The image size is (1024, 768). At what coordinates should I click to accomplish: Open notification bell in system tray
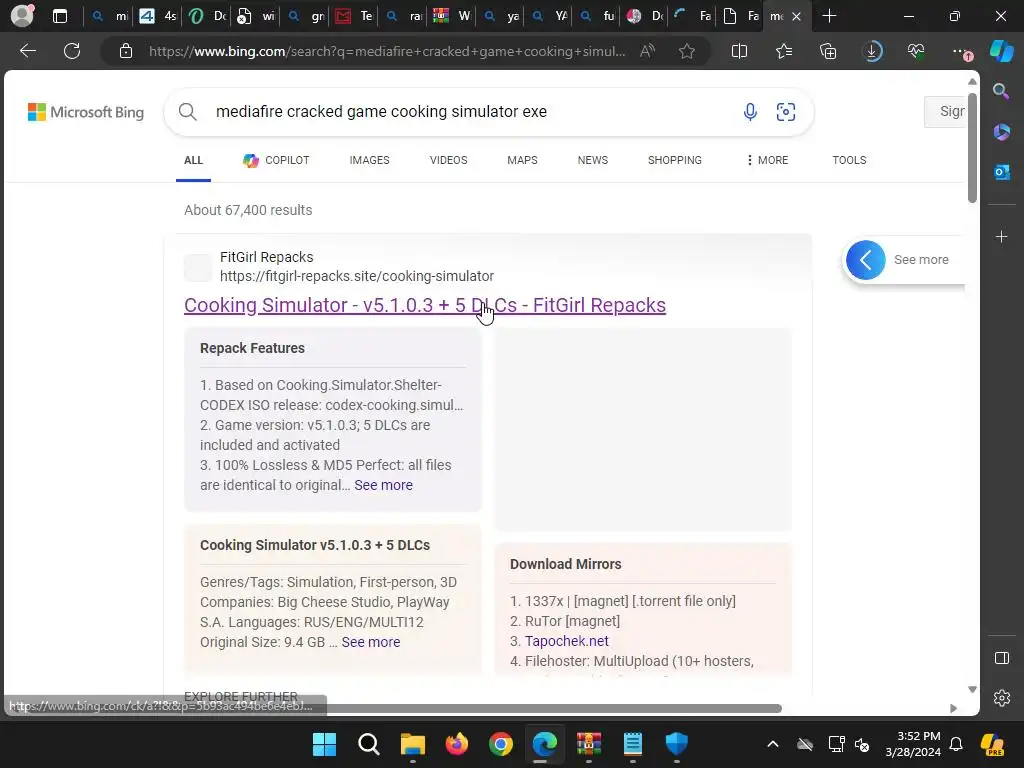coord(955,744)
